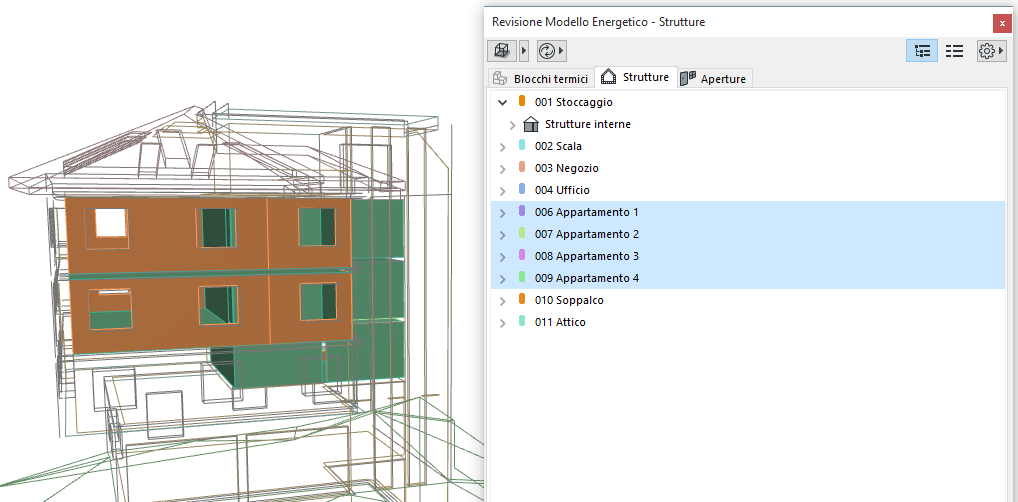1018x502 pixels.
Task: Expand the 009 Appartamento 4 node
Action: tap(503, 279)
